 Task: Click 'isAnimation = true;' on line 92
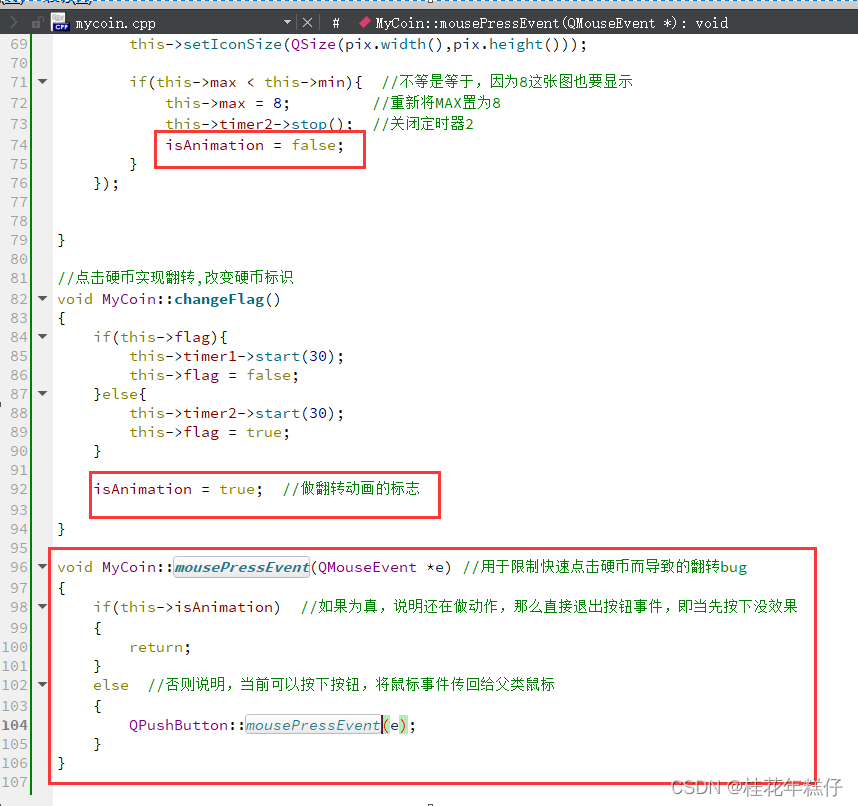pos(178,489)
